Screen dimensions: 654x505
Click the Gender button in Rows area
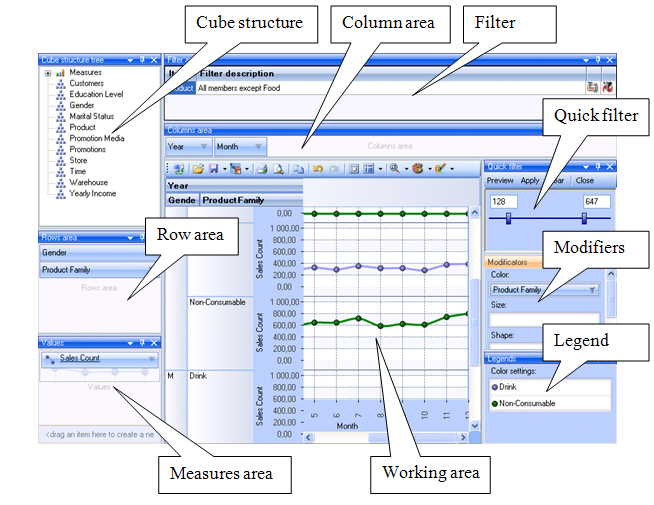(93, 253)
